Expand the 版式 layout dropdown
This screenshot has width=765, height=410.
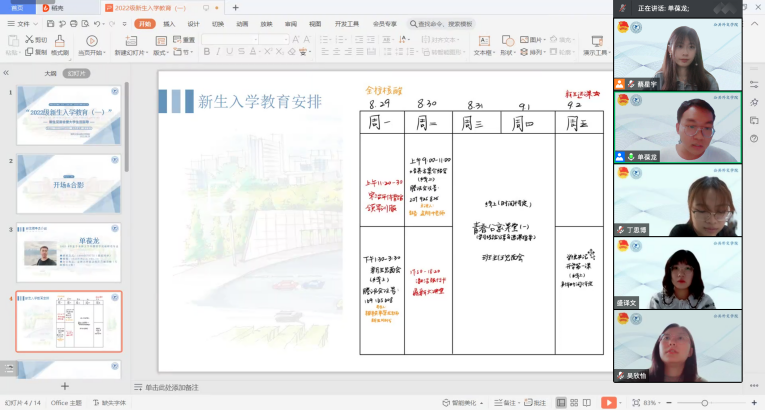(x=161, y=52)
